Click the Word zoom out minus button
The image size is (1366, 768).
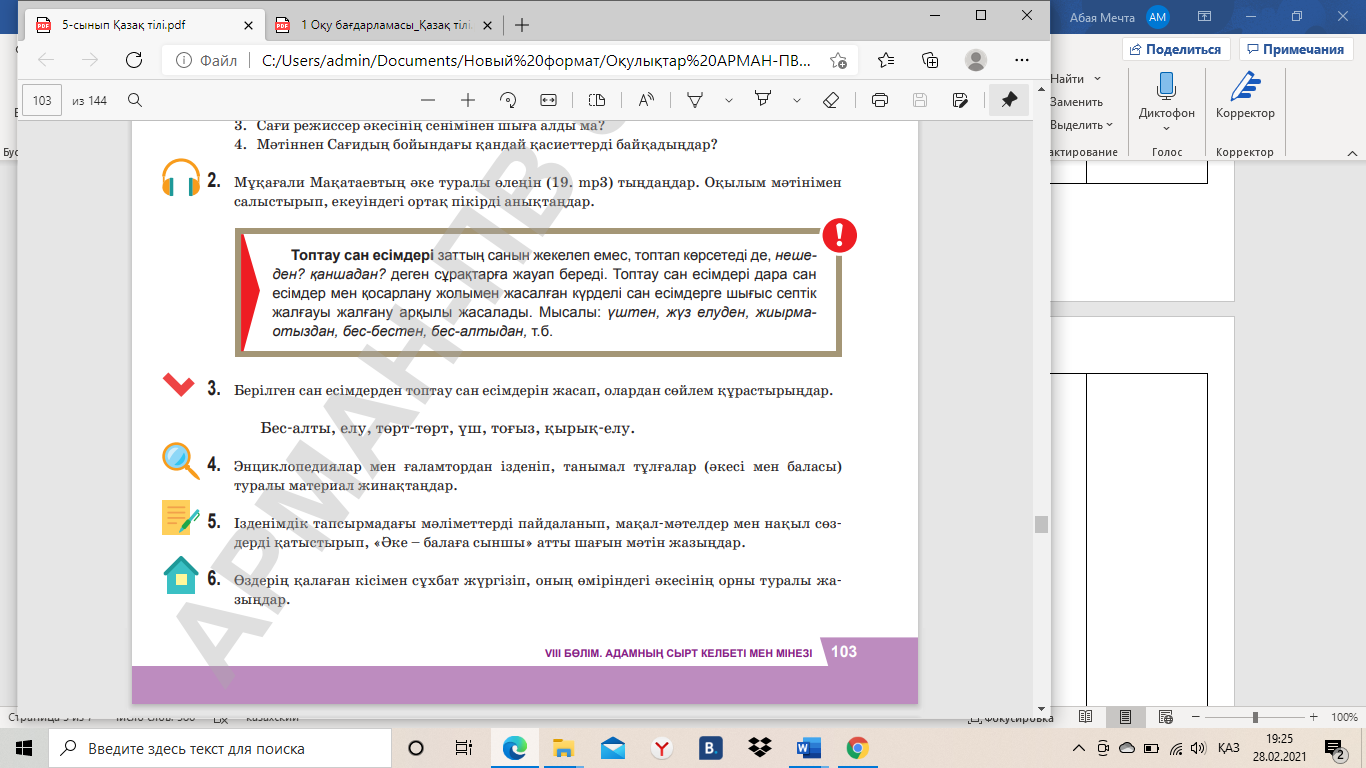pos(1195,717)
